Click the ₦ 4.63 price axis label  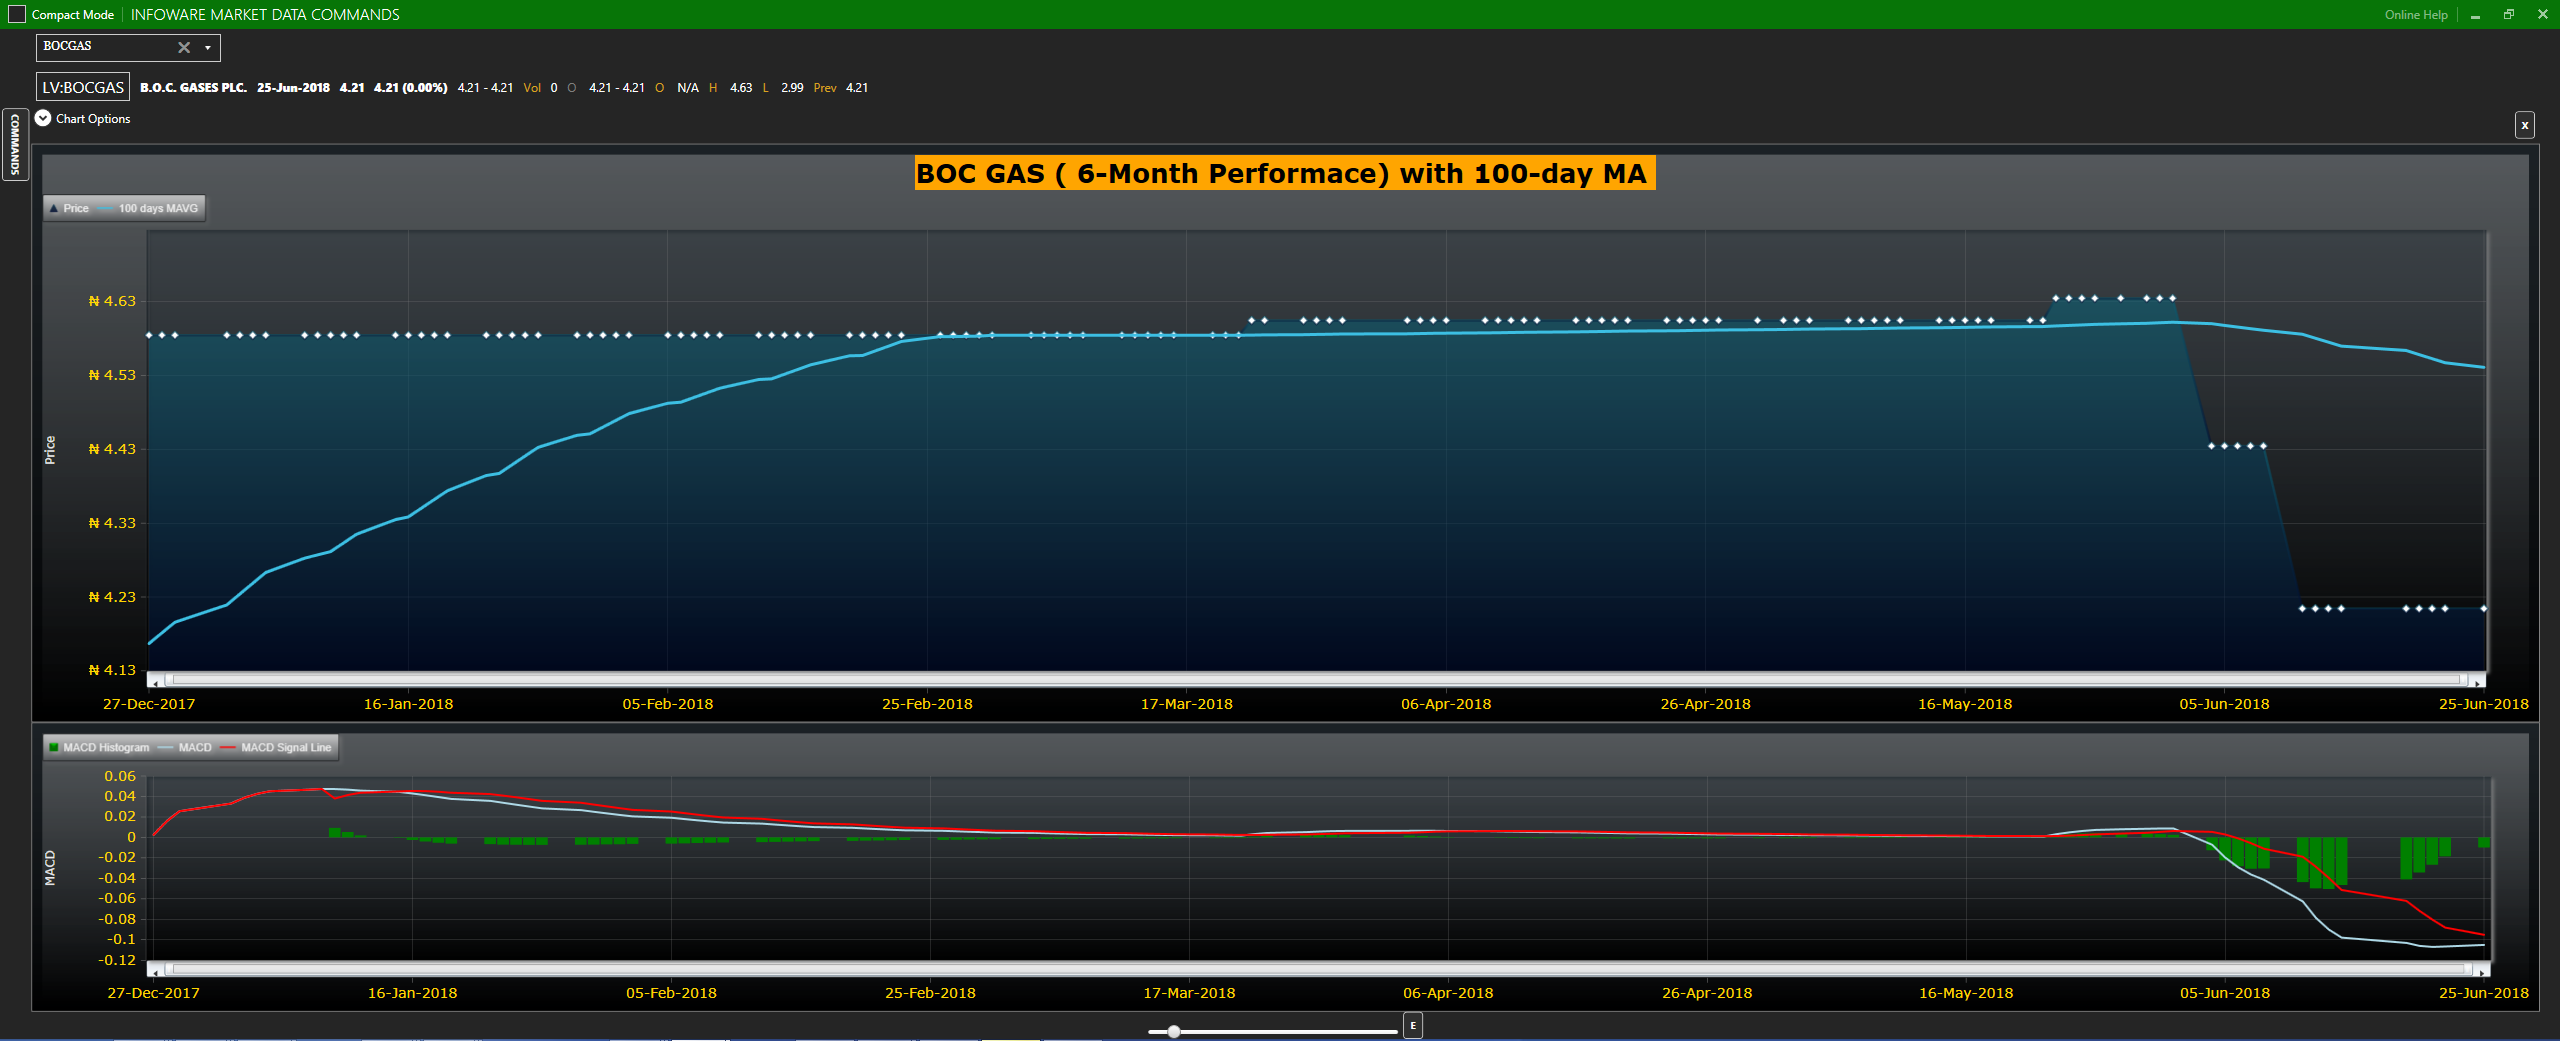click(112, 301)
